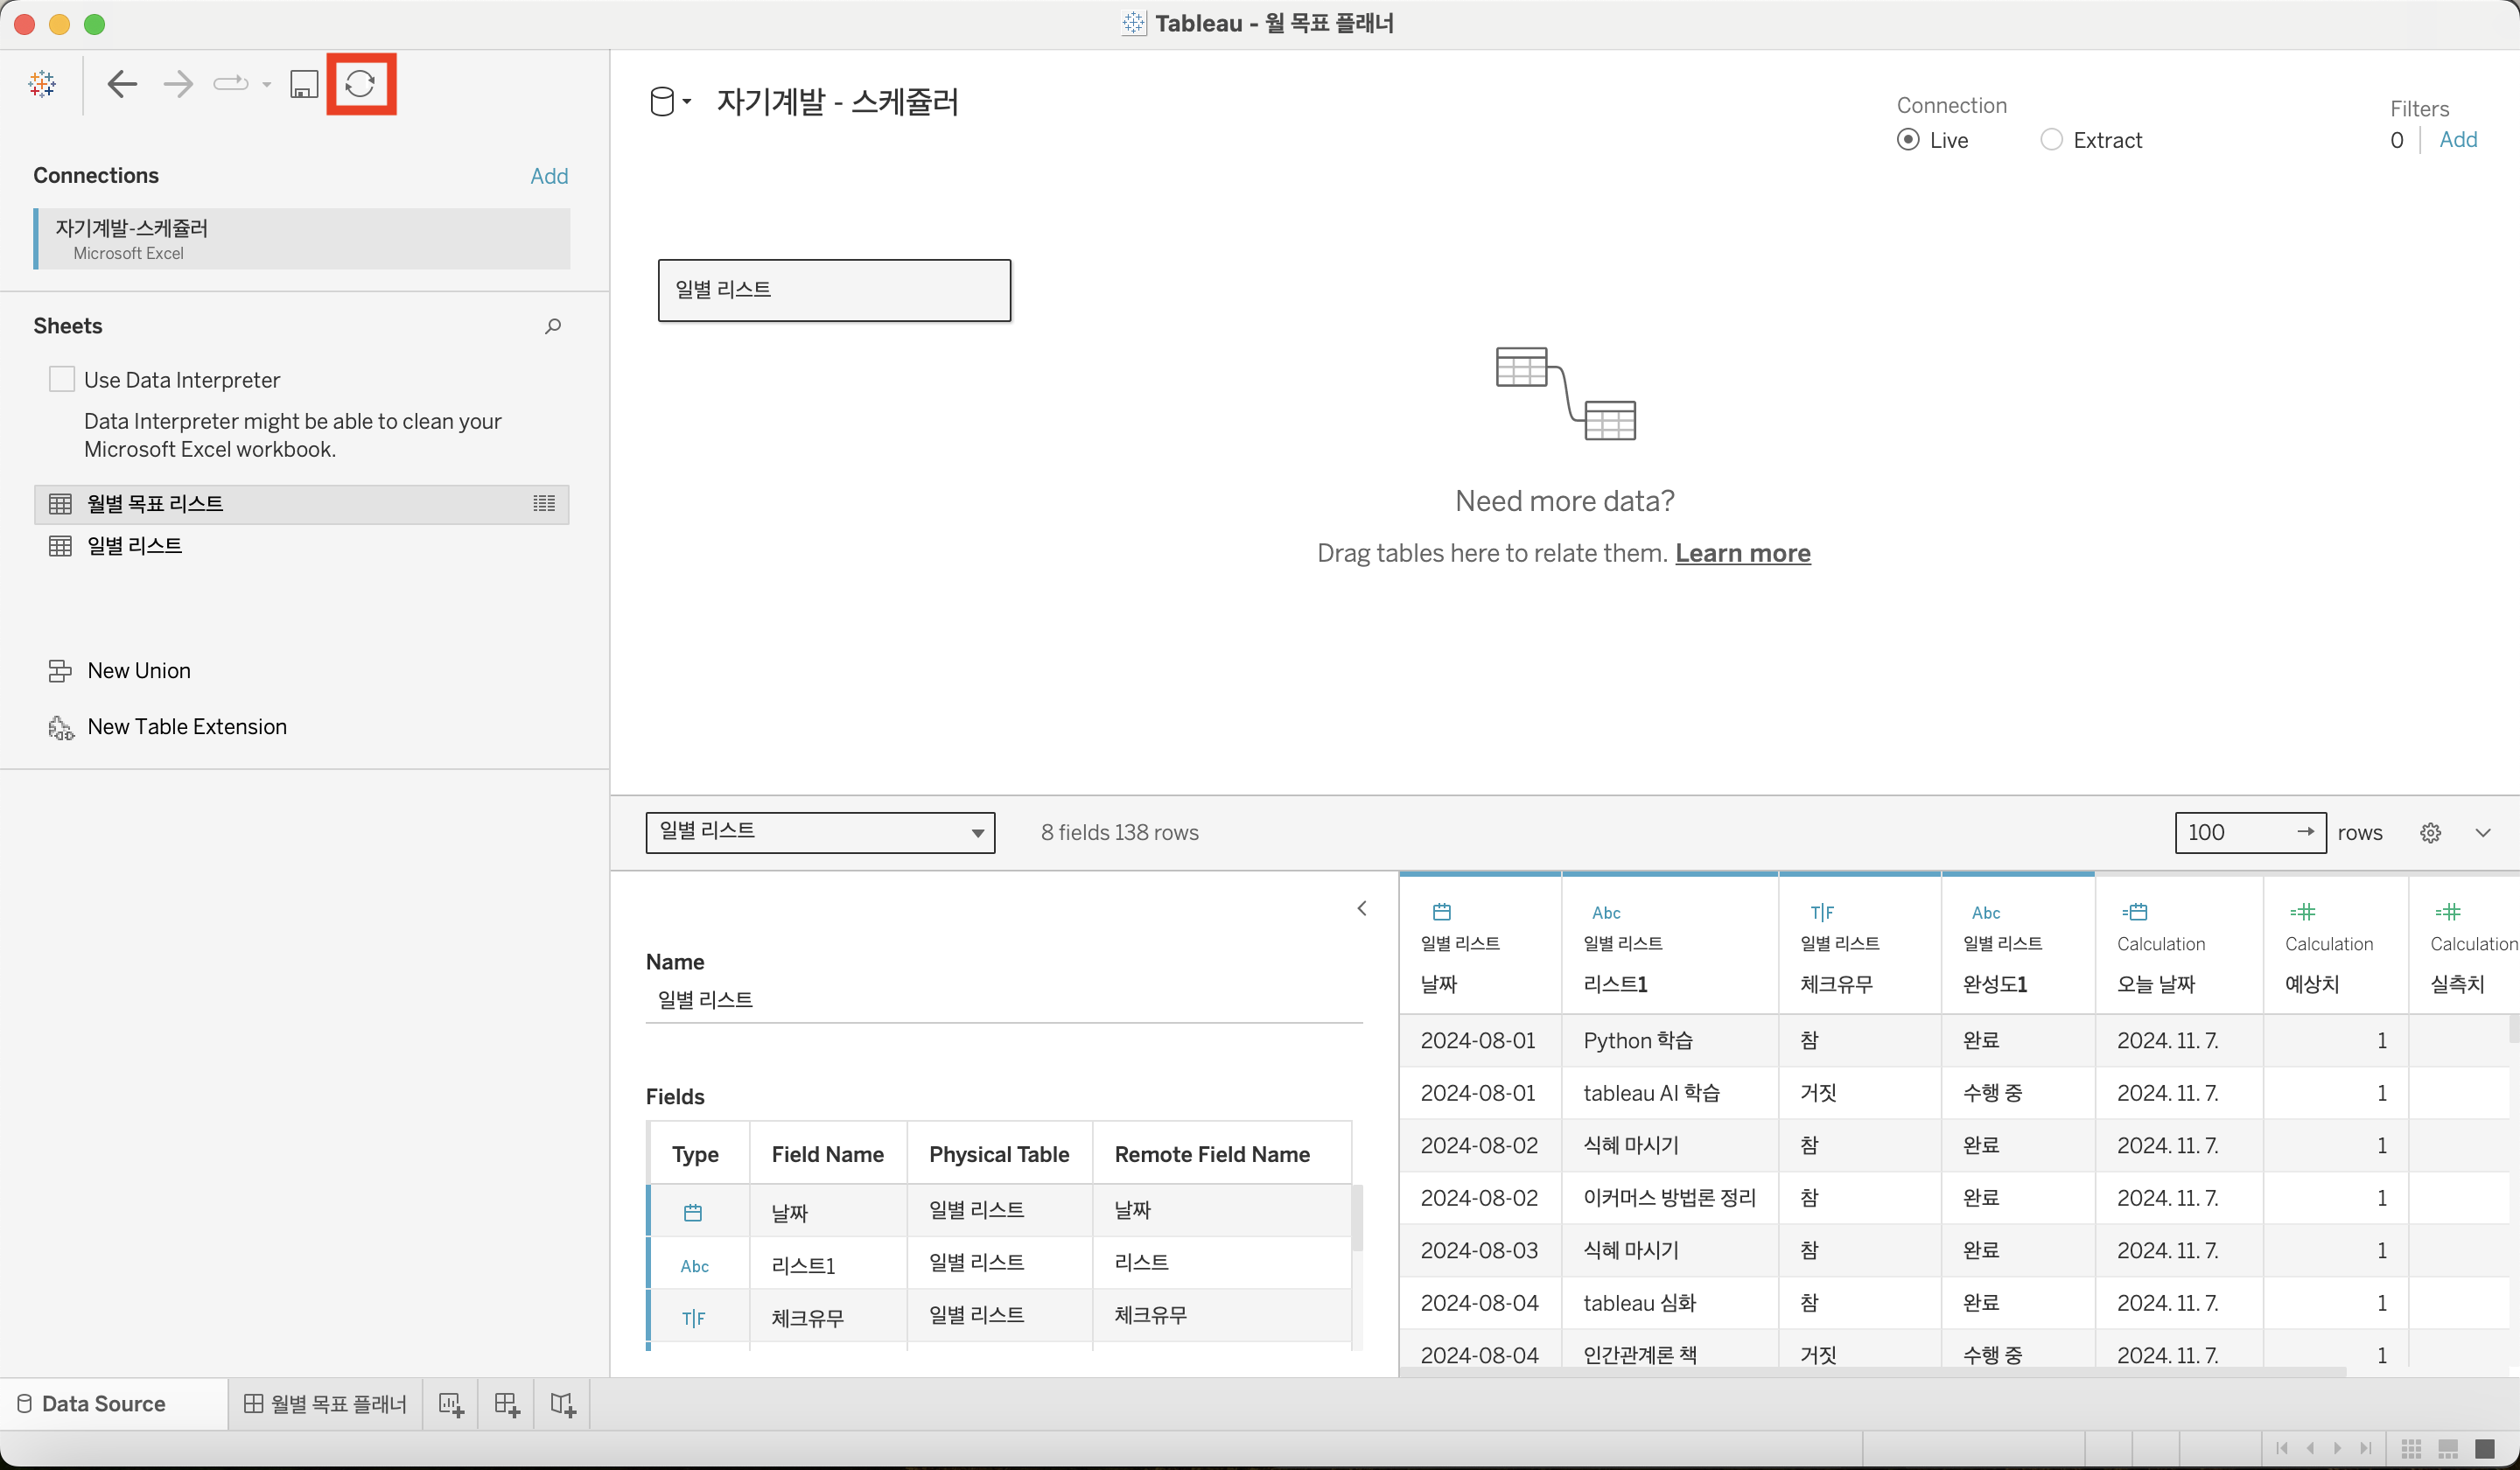Go to next sheet in the status bar
The width and height of the screenshot is (2520, 1470).
pos(2337,1449)
